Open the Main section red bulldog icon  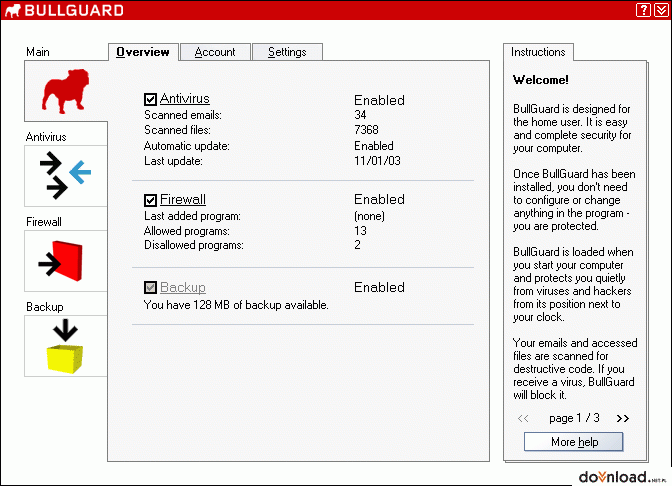click(x=66, y=91)
